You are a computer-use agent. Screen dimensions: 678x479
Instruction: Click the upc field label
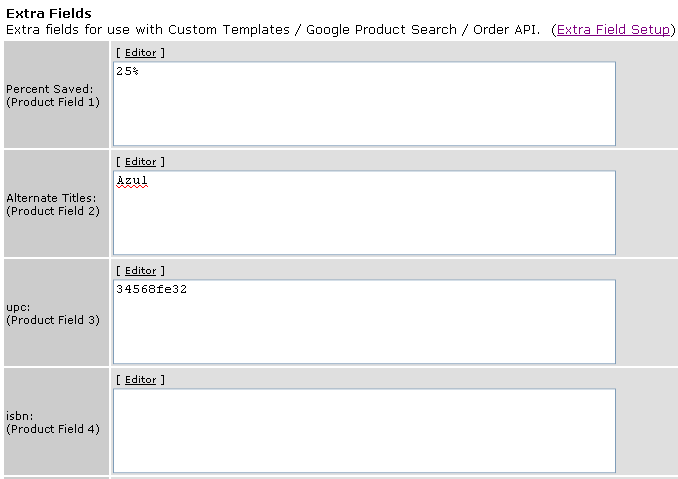point(18,307)
